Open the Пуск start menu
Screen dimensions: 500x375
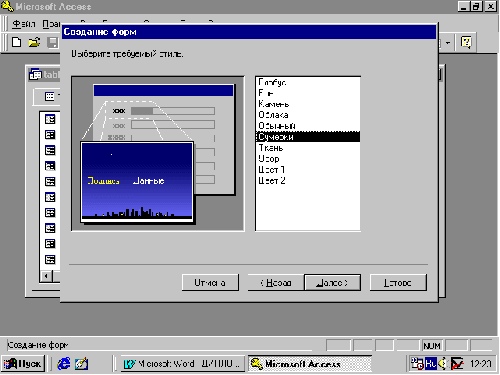(x=23, y=364)
